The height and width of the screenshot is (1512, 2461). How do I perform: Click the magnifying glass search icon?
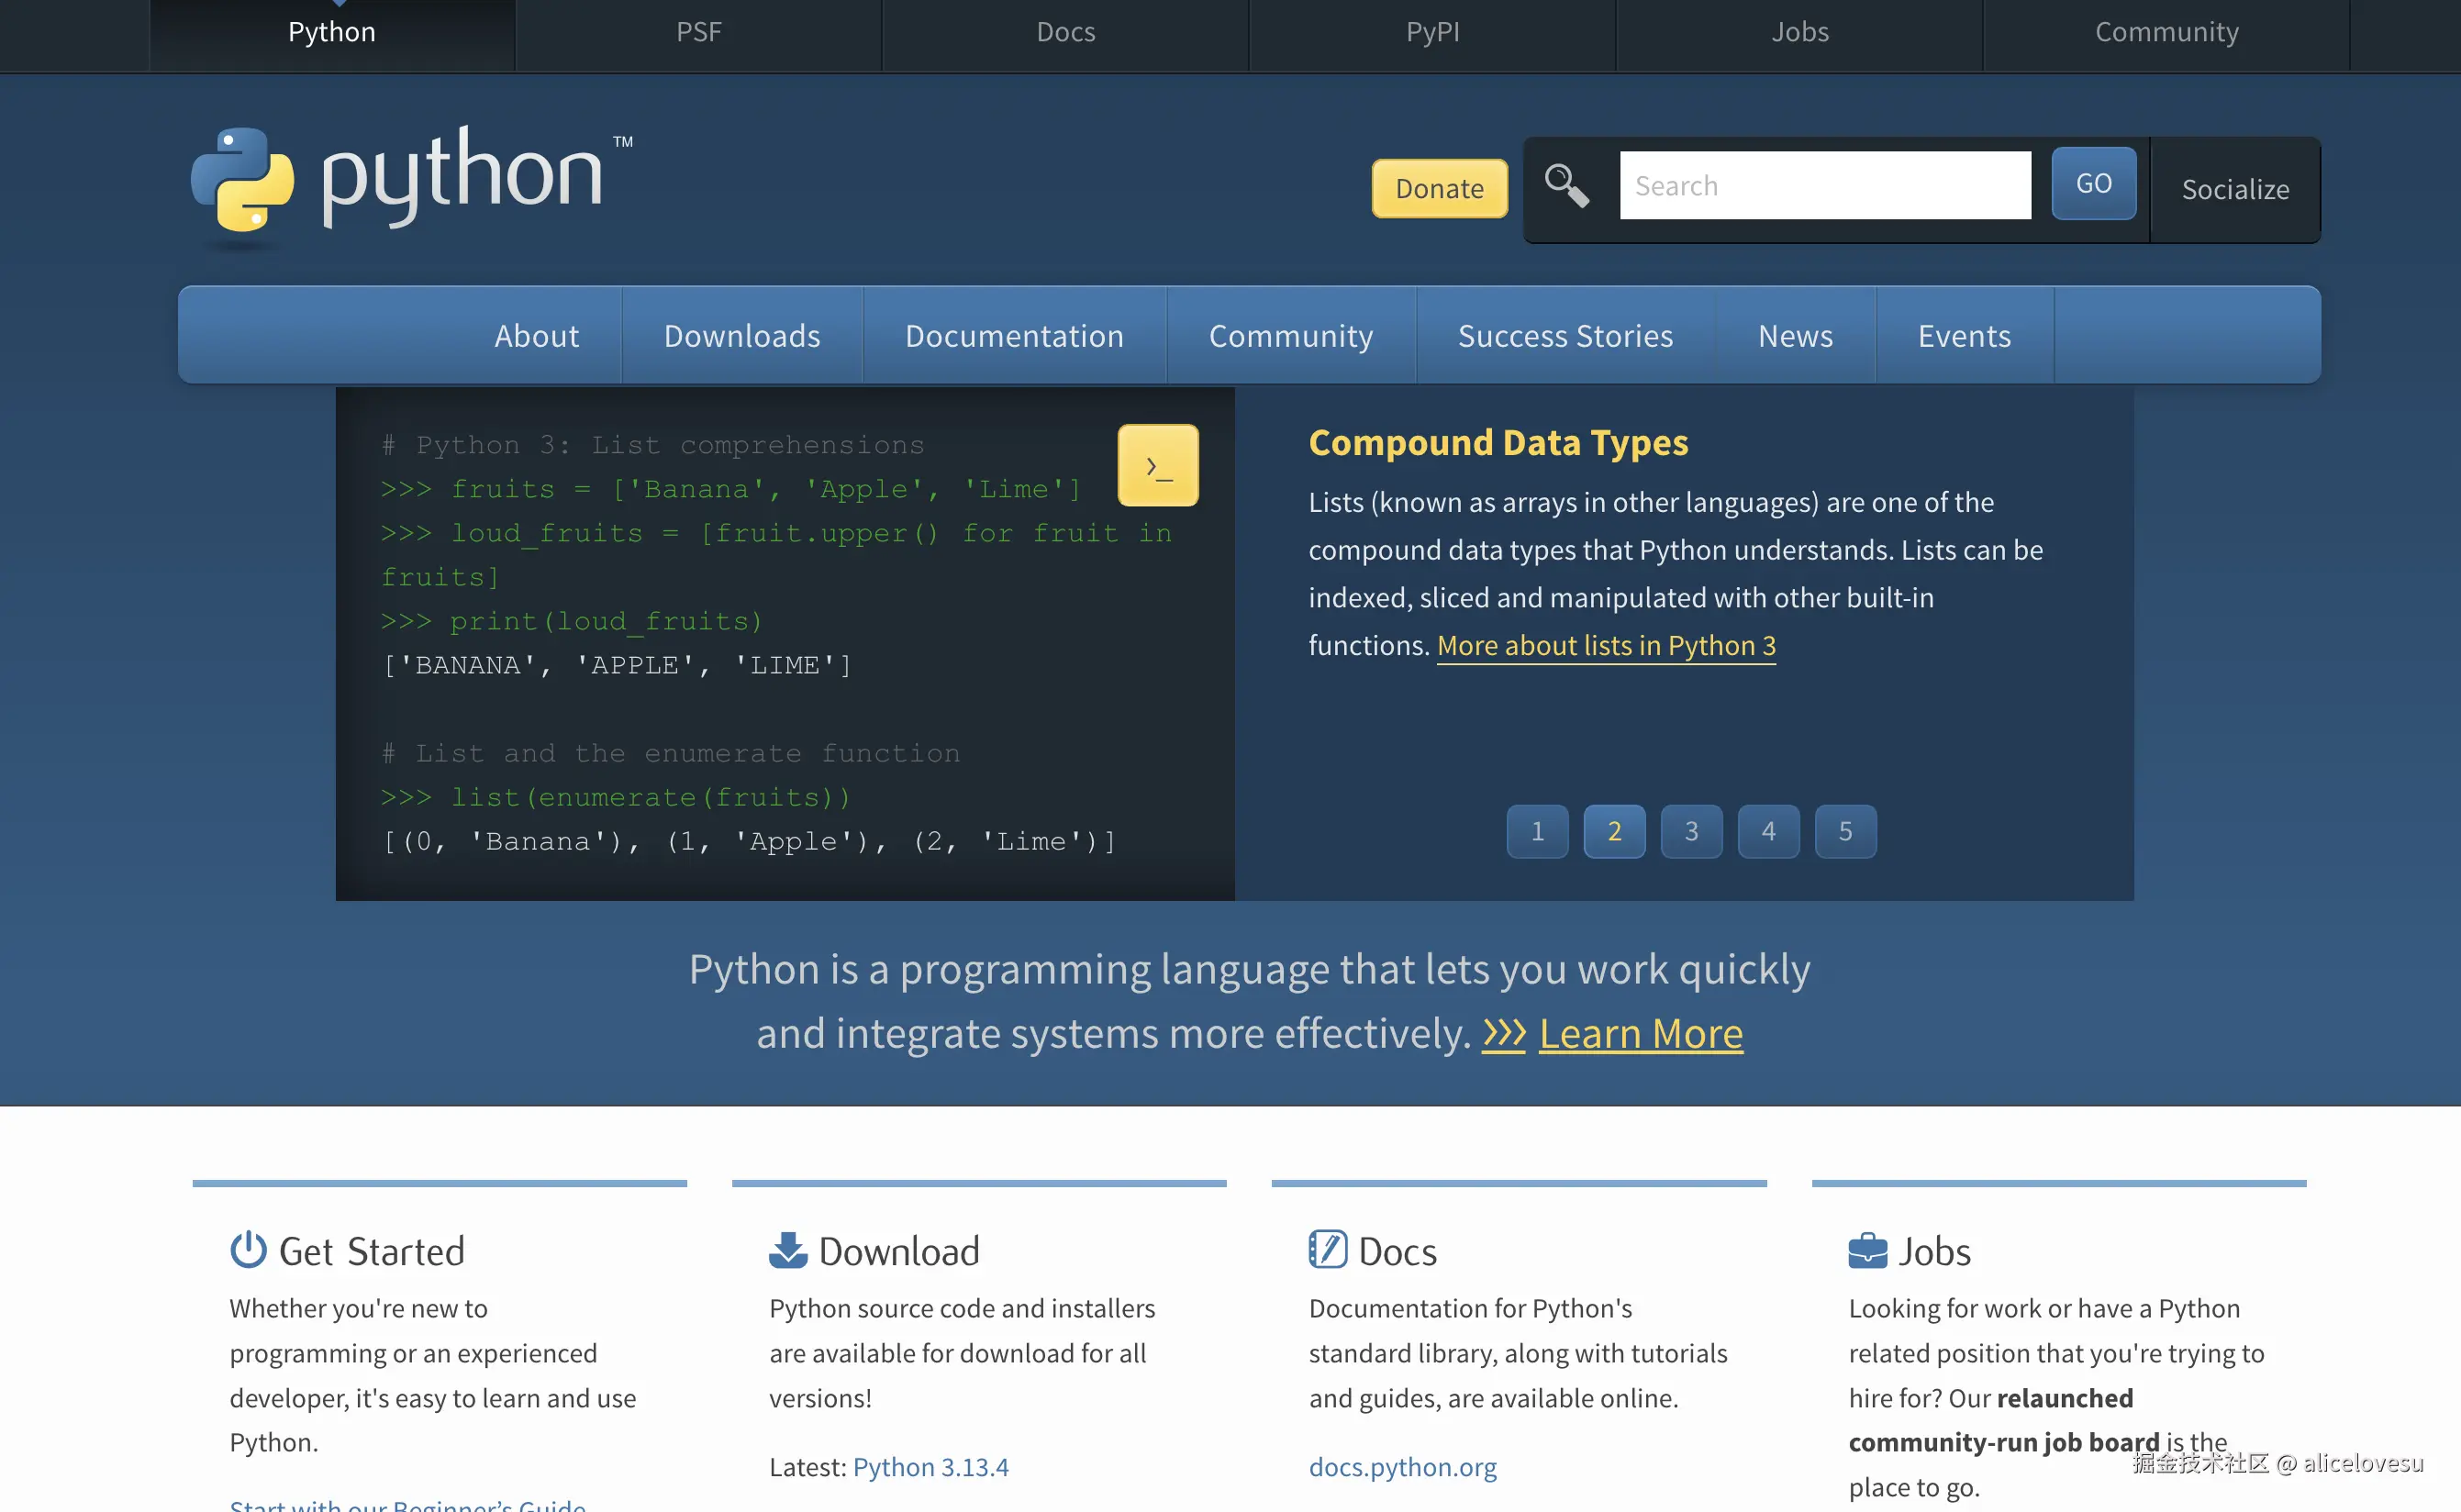pyautogui.click(x=1566, y=186)
